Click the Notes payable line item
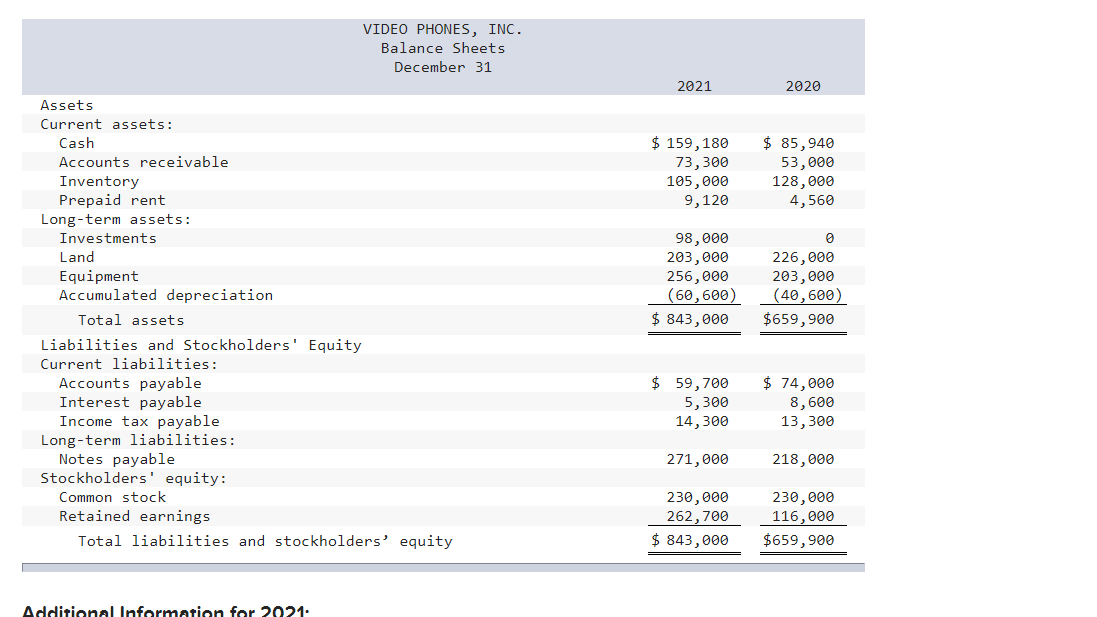 tap(106, 459)
